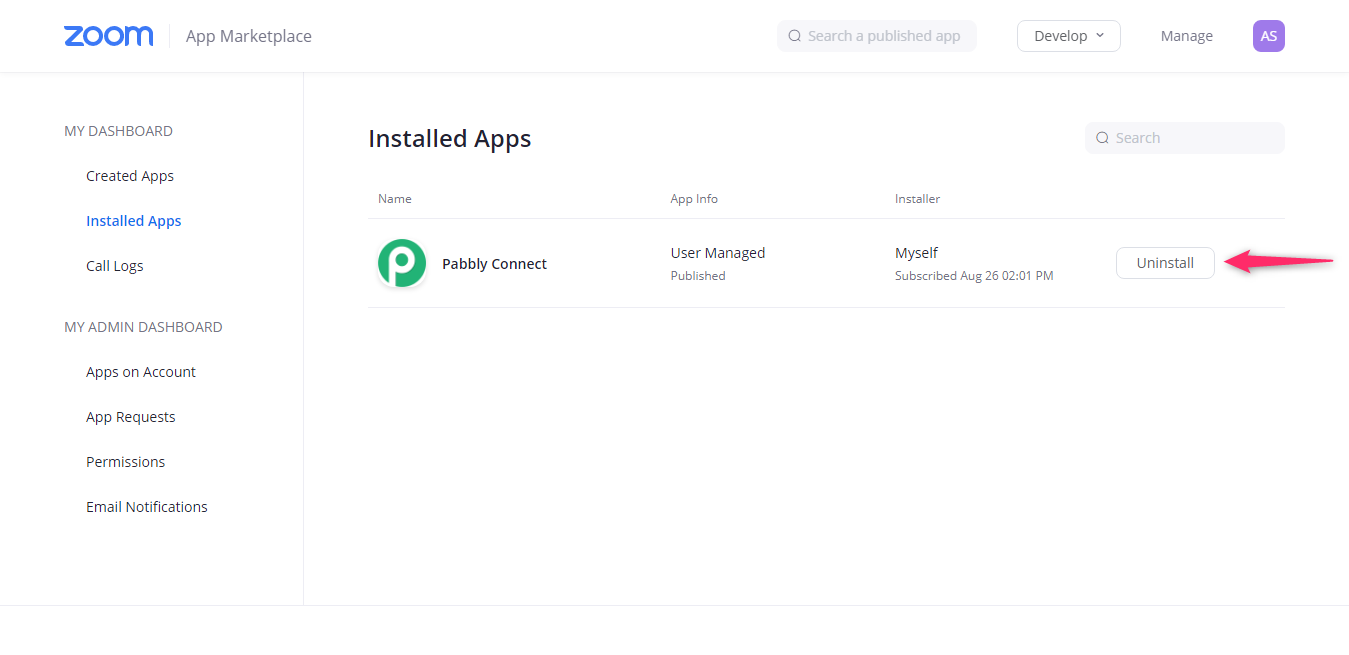Focus the Search a published app field
The width and height of the screenshot is (1349, 655).
tap(877, 36)
